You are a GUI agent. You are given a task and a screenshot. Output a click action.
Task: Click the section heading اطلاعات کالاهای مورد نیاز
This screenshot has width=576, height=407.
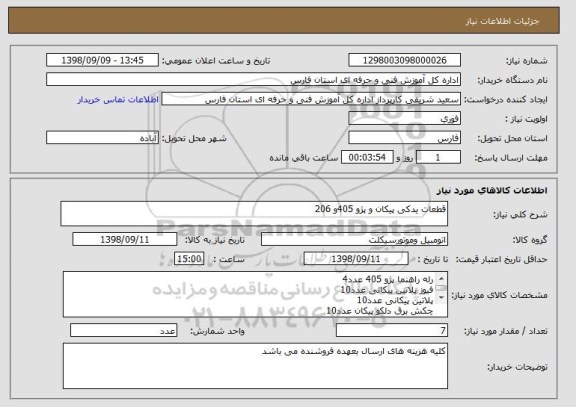pos(492,190)
